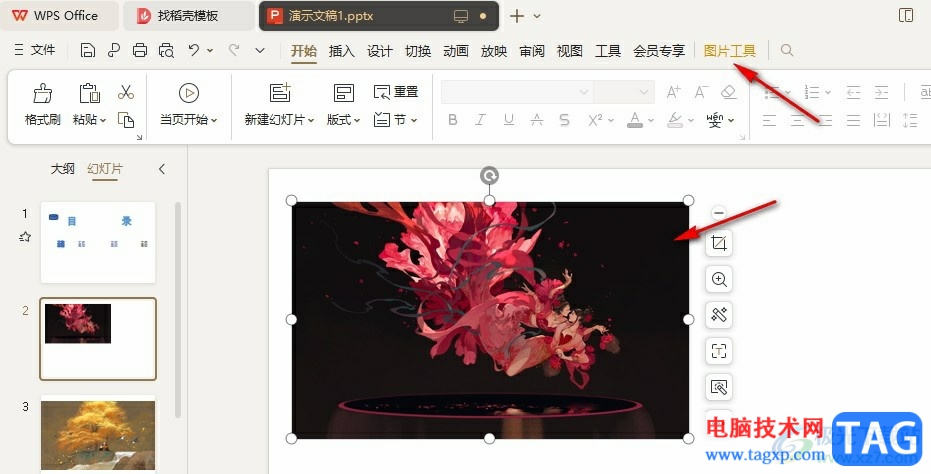Image resolution: width=931 pixels, height=474 pixels.
Task: Click the image rotation handle
Action: [489, 176]
